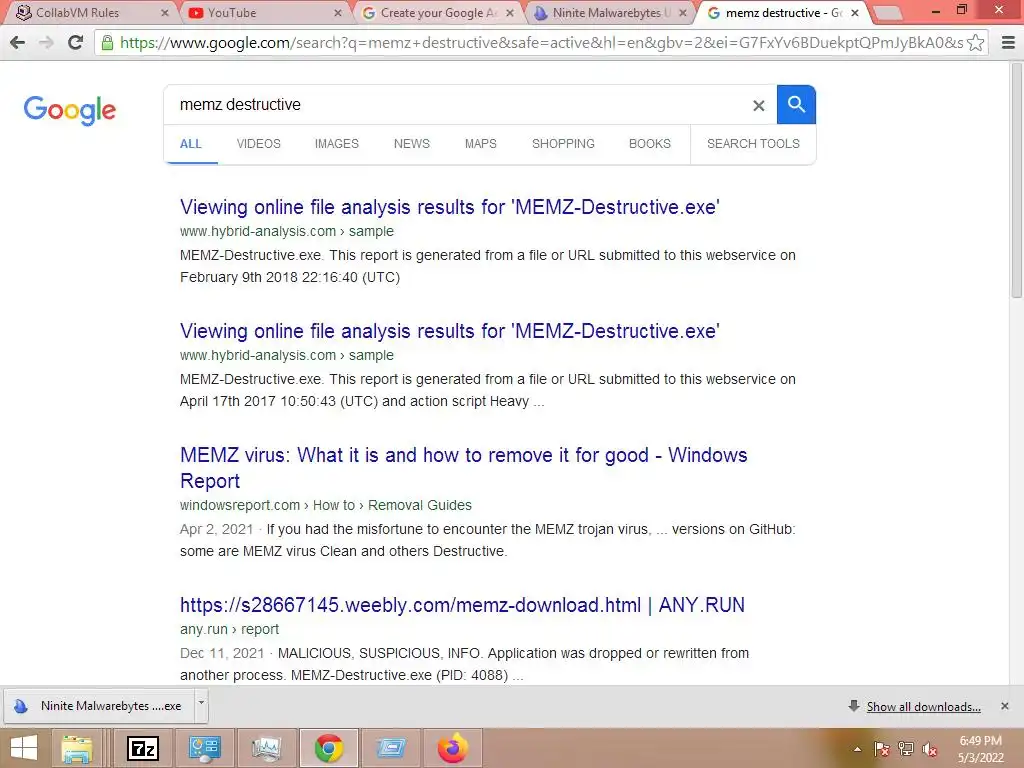Close the Ninite Malwarebytes tab
The height and width of the screenshot is (768, 1024).
click(682, 12)
